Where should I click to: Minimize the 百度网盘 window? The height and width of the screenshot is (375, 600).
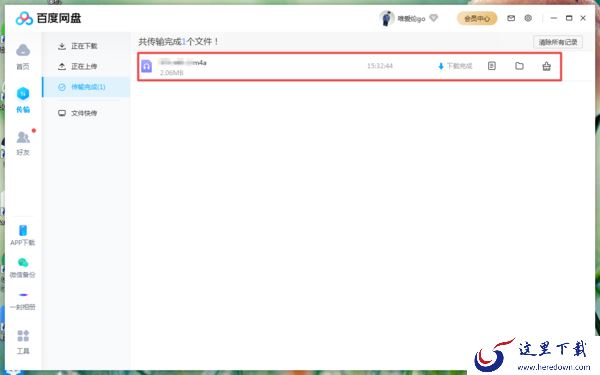point(554,18)
